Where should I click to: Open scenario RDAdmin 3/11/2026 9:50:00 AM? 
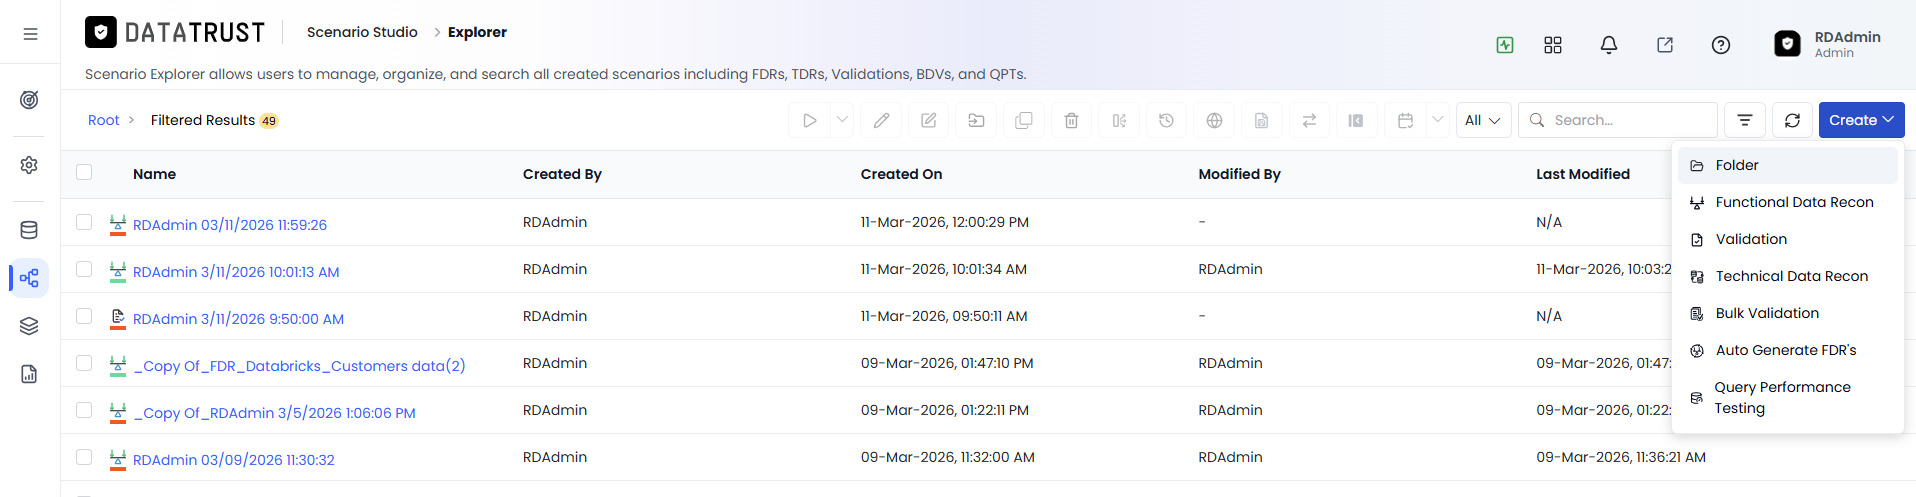coord(238,319)
